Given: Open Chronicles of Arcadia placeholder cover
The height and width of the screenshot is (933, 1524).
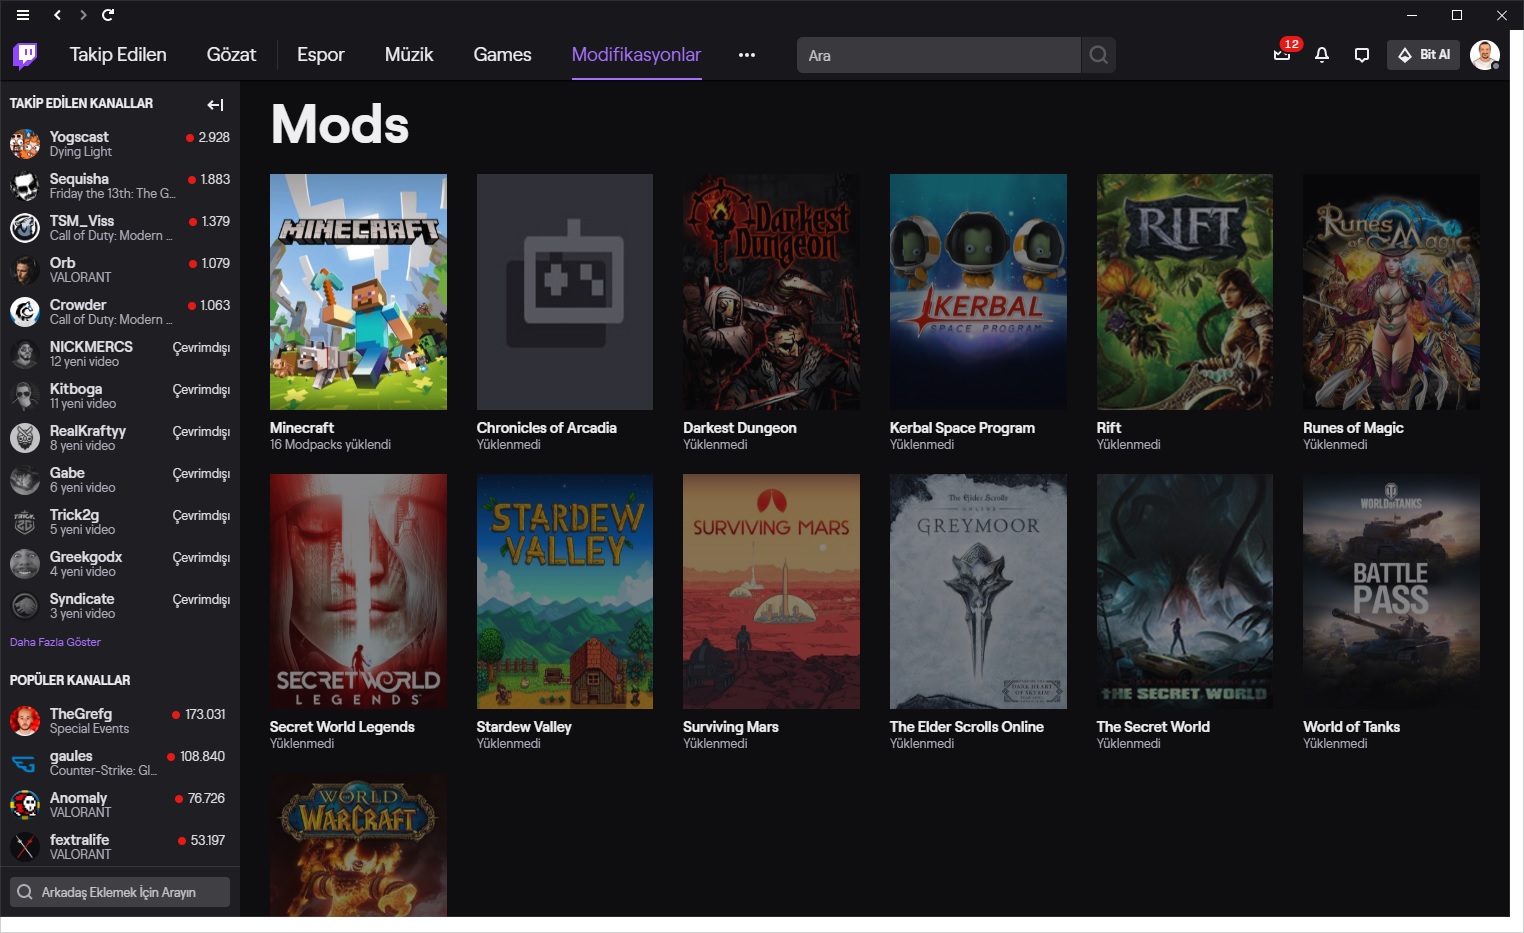Looking at the screenshot, I should (565, 292).
